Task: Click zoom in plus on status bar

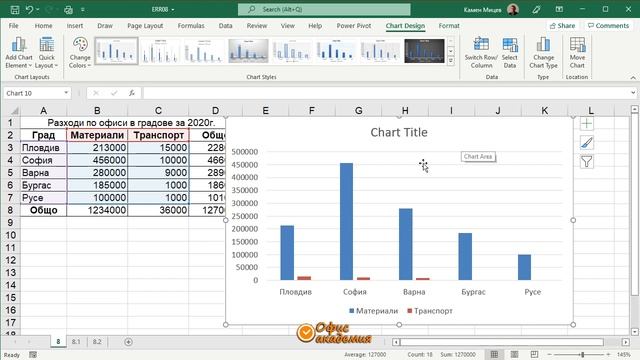Action: (x=609, y=354)
